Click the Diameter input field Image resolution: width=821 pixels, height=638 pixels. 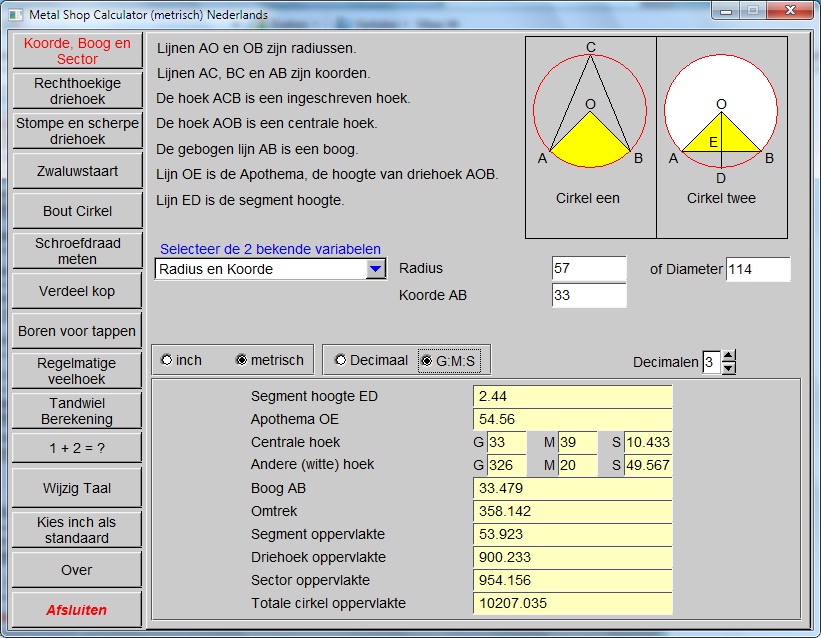pyautogui.click(x=758, y=269)
